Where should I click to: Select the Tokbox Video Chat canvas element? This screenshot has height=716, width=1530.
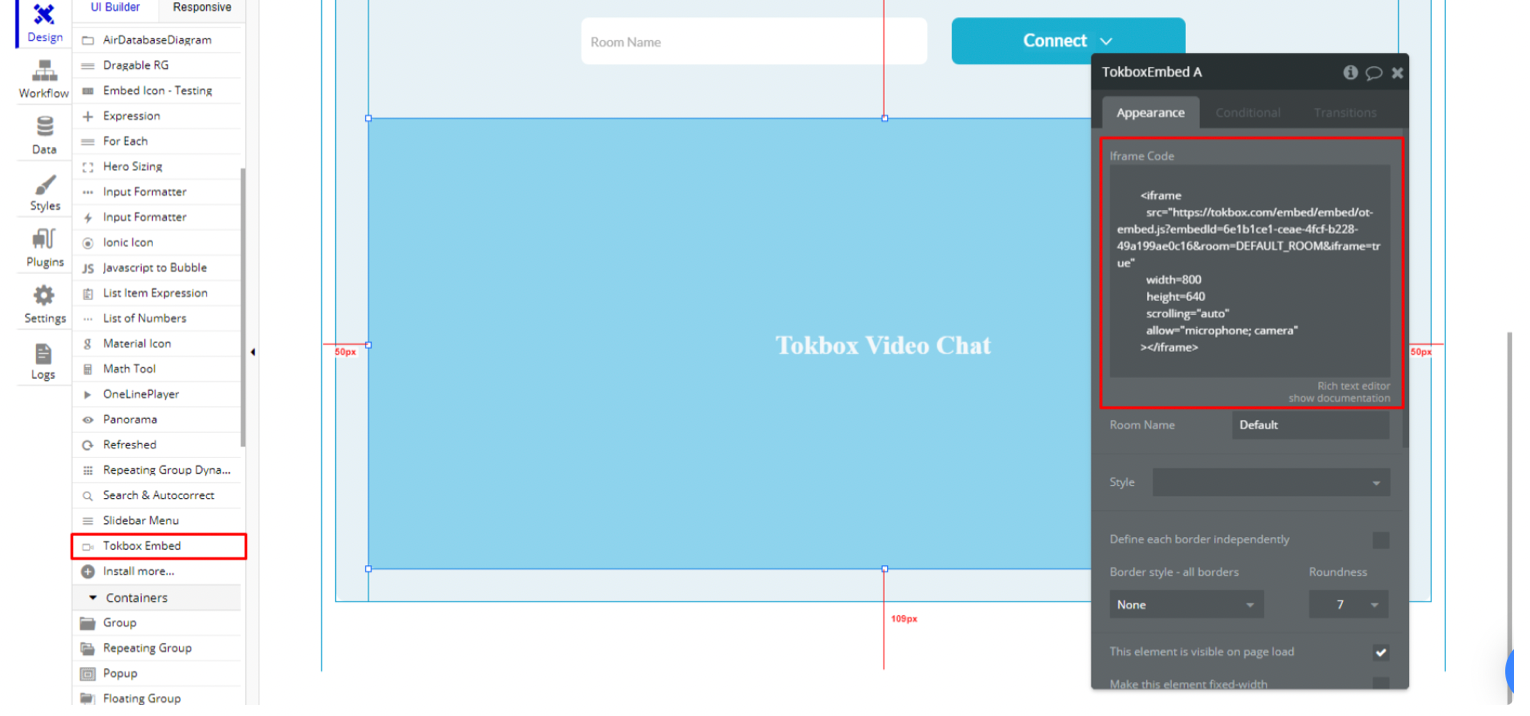pyautogui.click(x=884, y=346)
